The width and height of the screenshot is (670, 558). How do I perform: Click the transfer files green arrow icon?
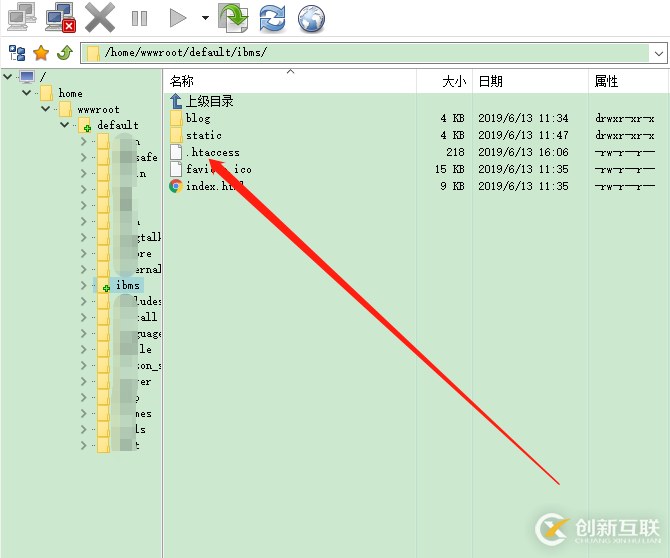point(233,18)
